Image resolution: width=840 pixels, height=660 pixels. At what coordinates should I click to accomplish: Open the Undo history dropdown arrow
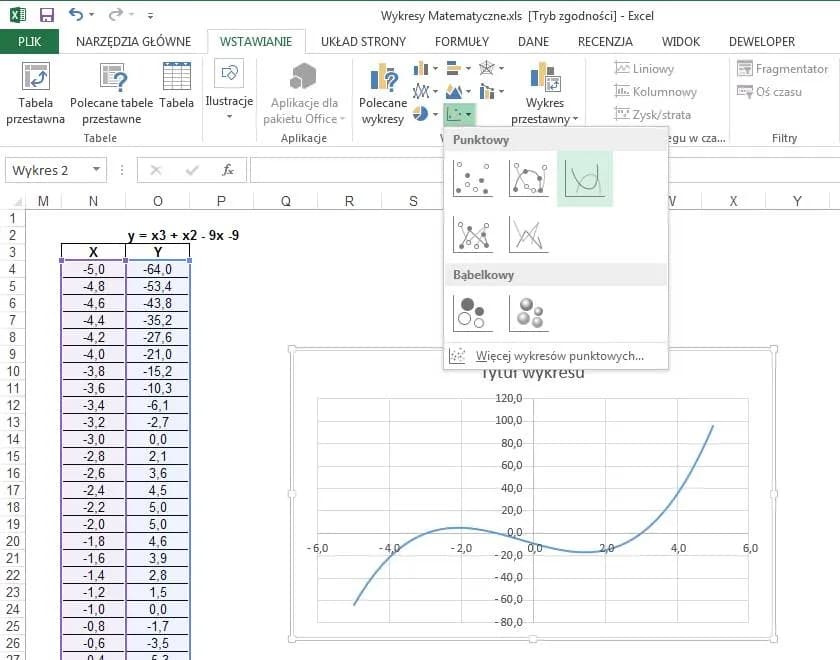tap(93, 16)
